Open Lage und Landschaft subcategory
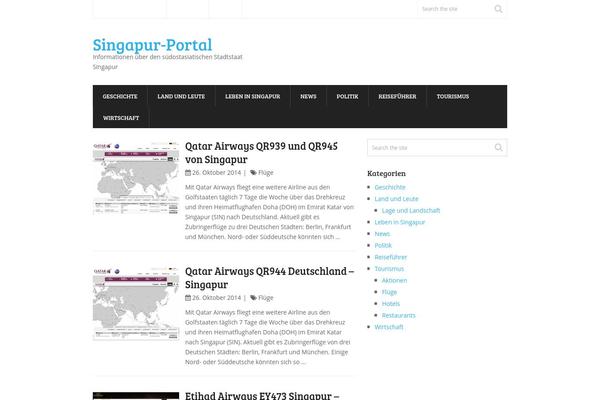 click(x=411, y=211)
